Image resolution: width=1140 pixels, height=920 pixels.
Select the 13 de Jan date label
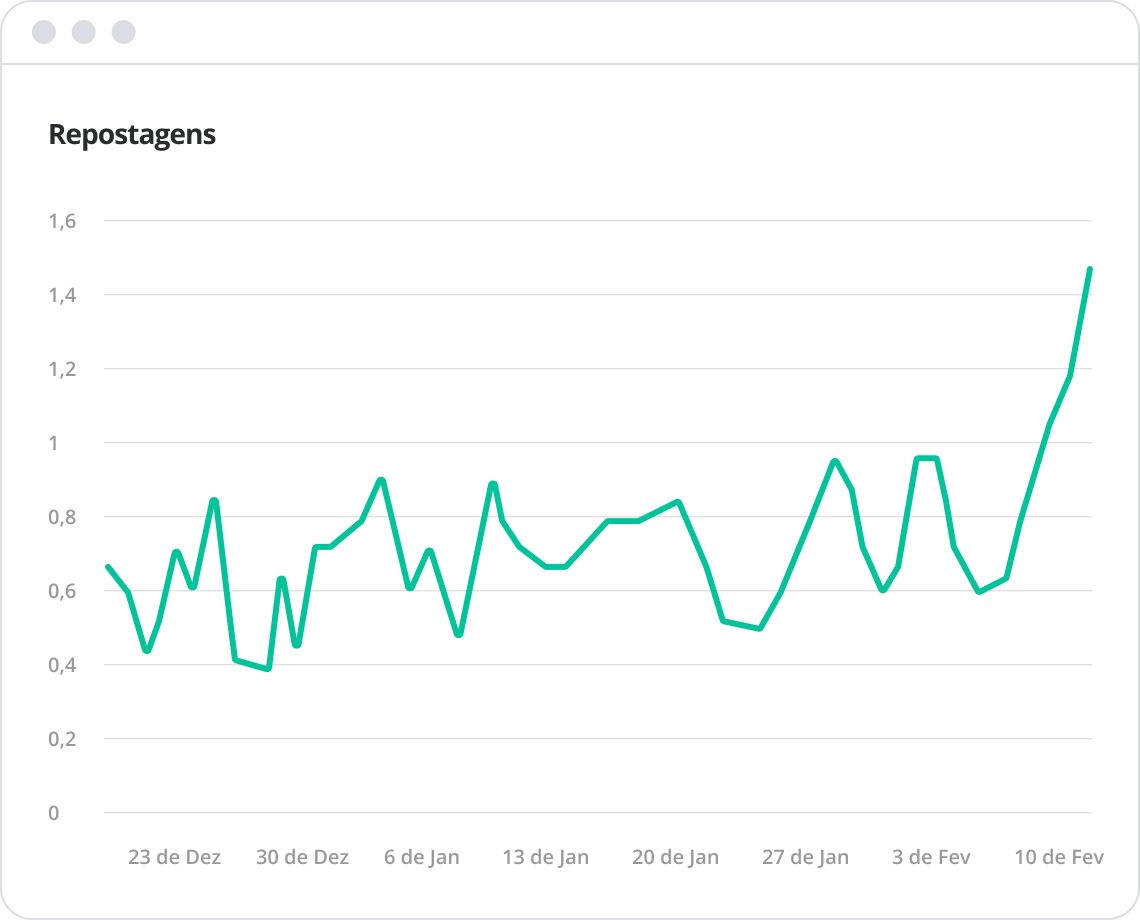click(545, 857)
